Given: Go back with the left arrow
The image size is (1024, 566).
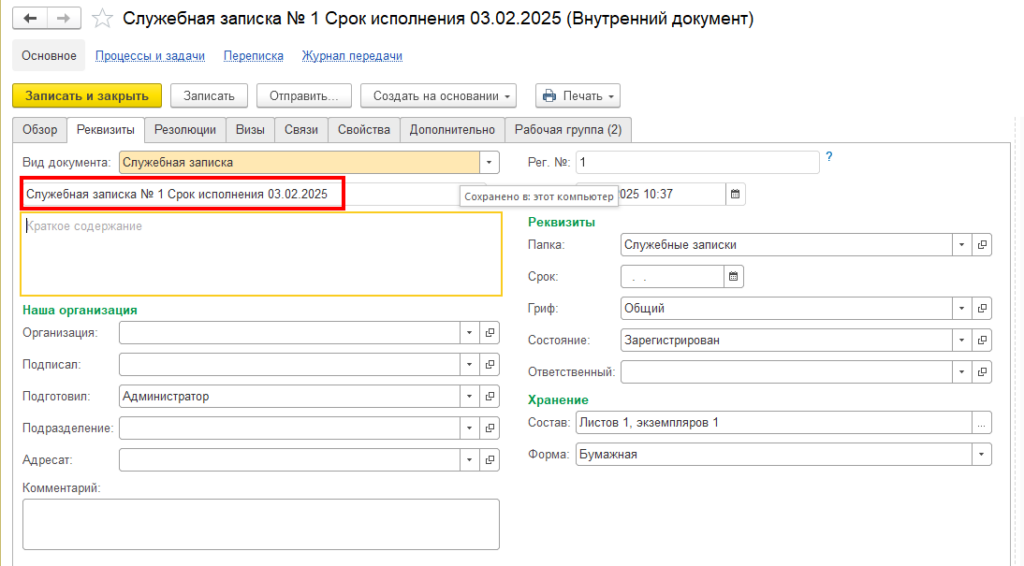Looking at the screenshot, I should pyautogui.click(x=30, y=18).
